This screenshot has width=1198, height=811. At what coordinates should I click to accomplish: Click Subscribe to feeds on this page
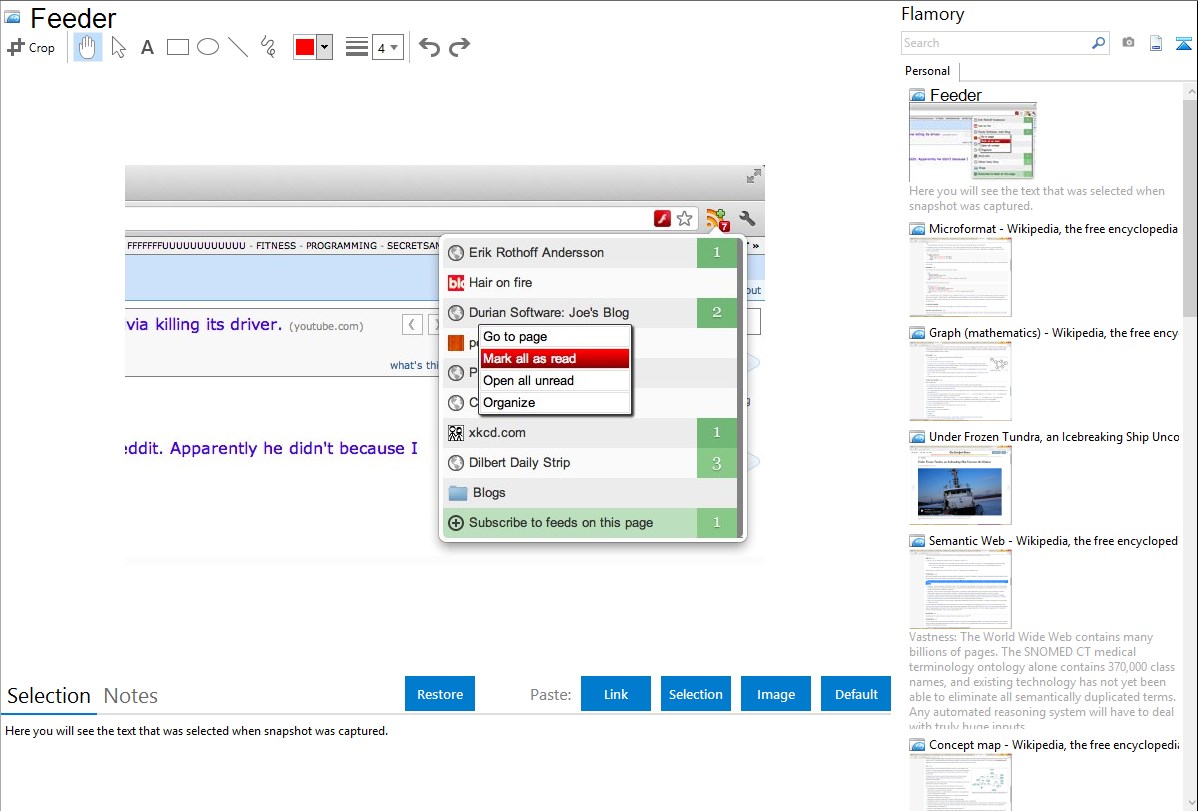[590, 523]
